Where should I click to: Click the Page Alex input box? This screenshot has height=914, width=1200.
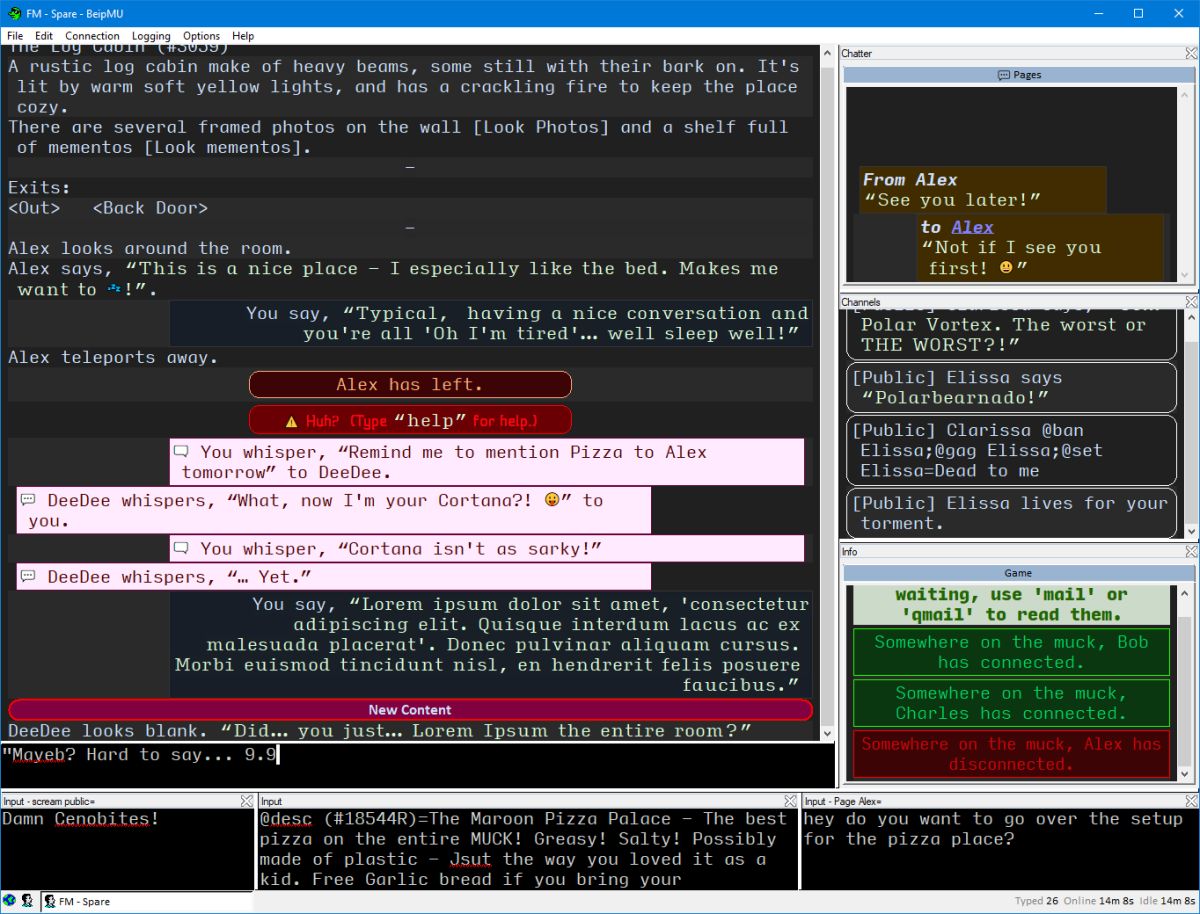[x=1000, y=849]
